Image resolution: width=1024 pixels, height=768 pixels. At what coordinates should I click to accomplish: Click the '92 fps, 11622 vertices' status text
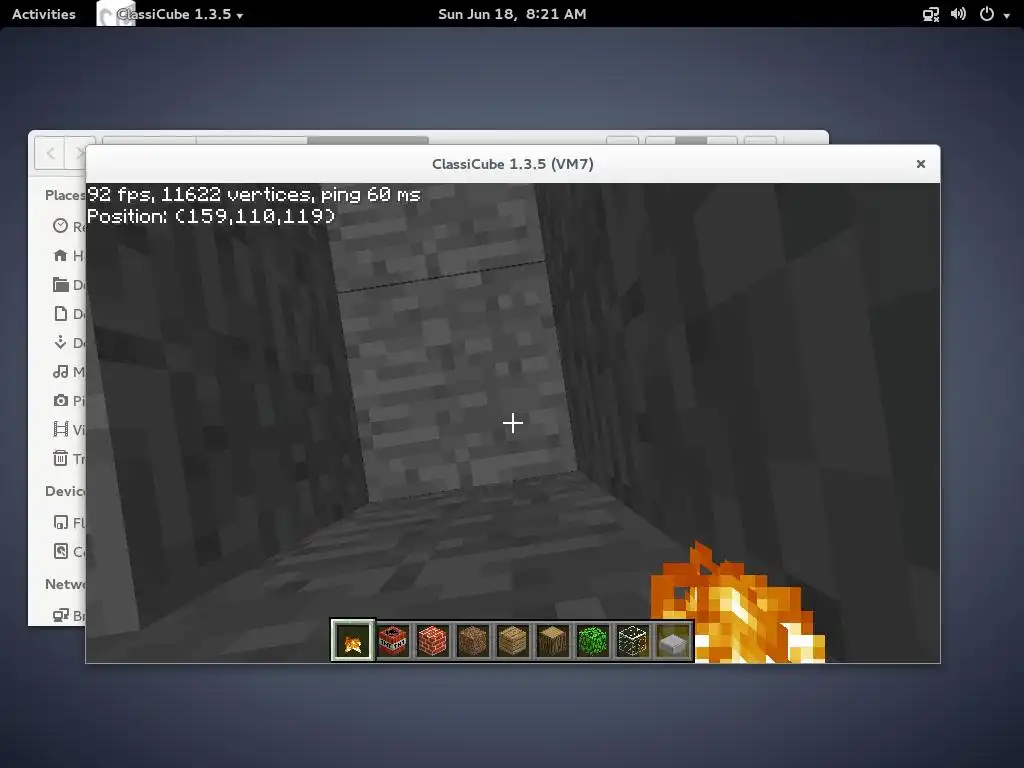pos(254,195)
